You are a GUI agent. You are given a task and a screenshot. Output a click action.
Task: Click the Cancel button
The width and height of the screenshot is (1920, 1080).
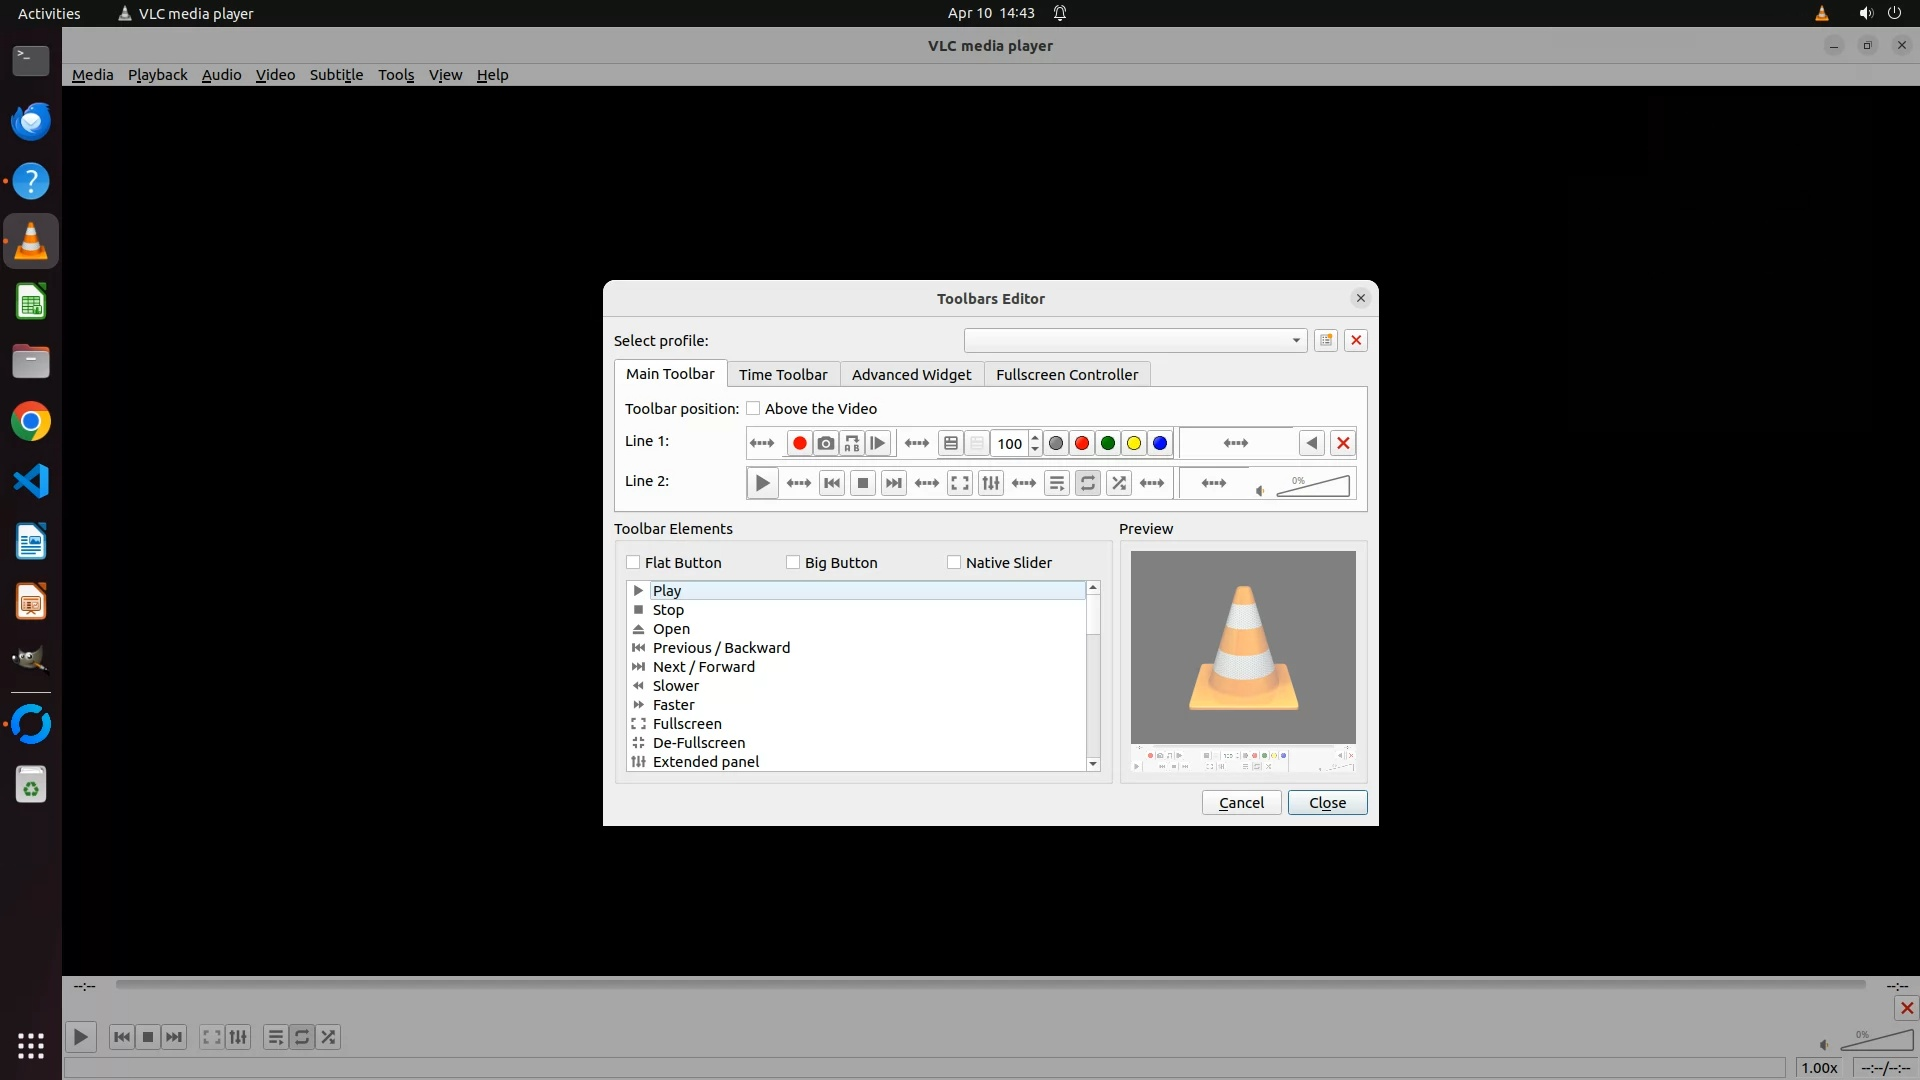pyautogui.click(x=1241, y=802)
